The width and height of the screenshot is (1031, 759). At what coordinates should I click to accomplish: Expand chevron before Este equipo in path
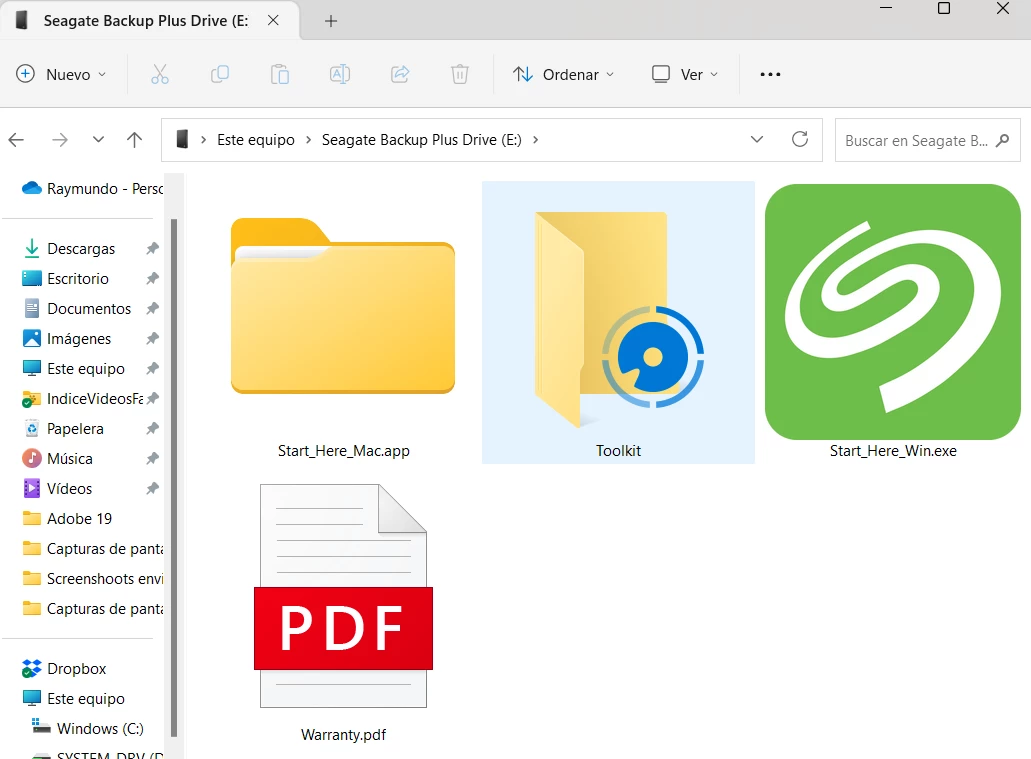(x=203, y=139)
